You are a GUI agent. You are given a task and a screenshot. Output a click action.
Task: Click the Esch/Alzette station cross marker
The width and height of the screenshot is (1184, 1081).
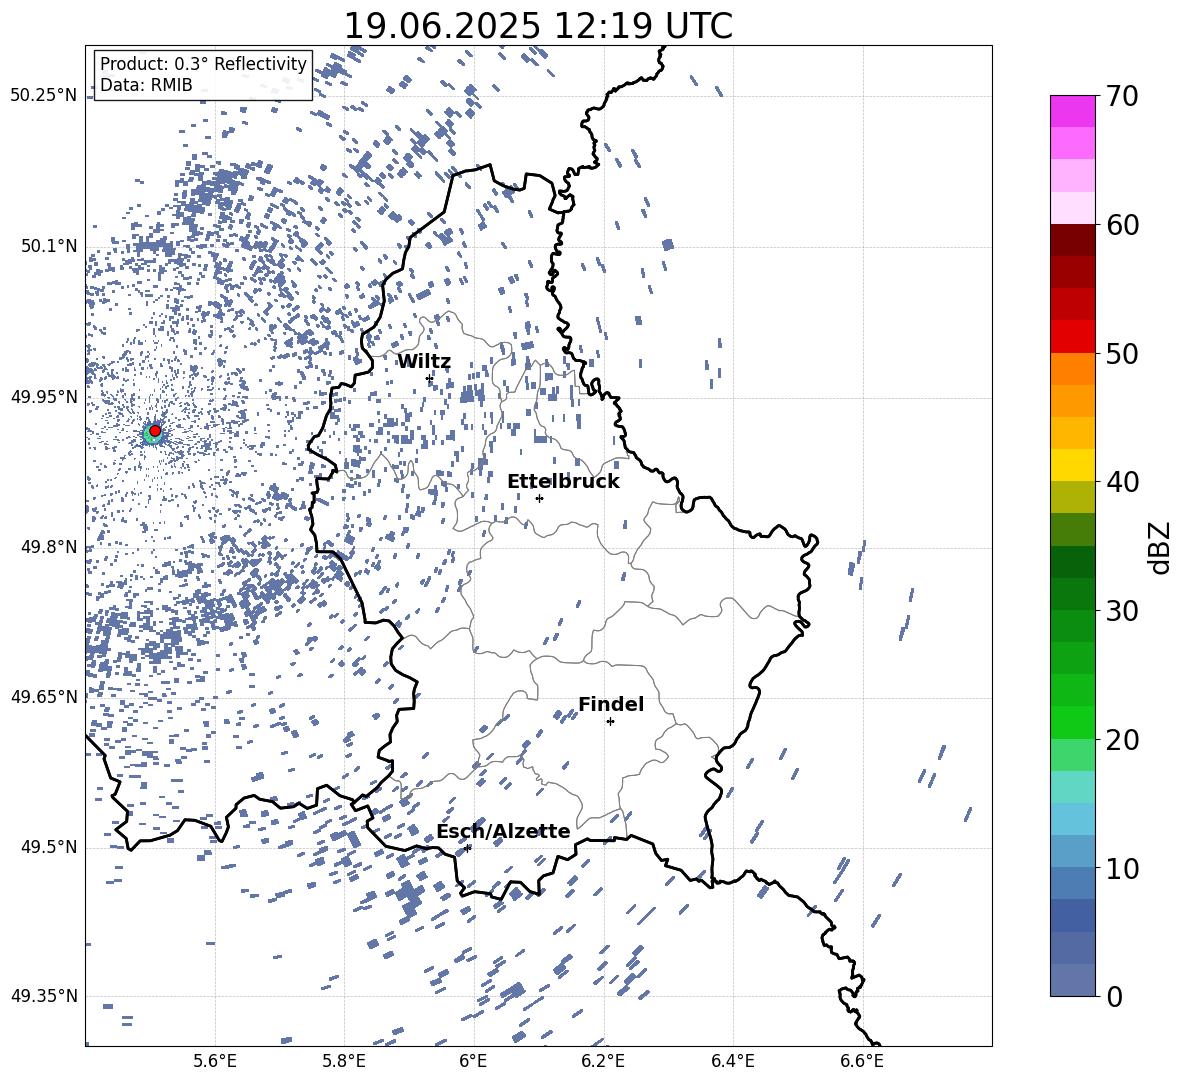click(467, 848)
